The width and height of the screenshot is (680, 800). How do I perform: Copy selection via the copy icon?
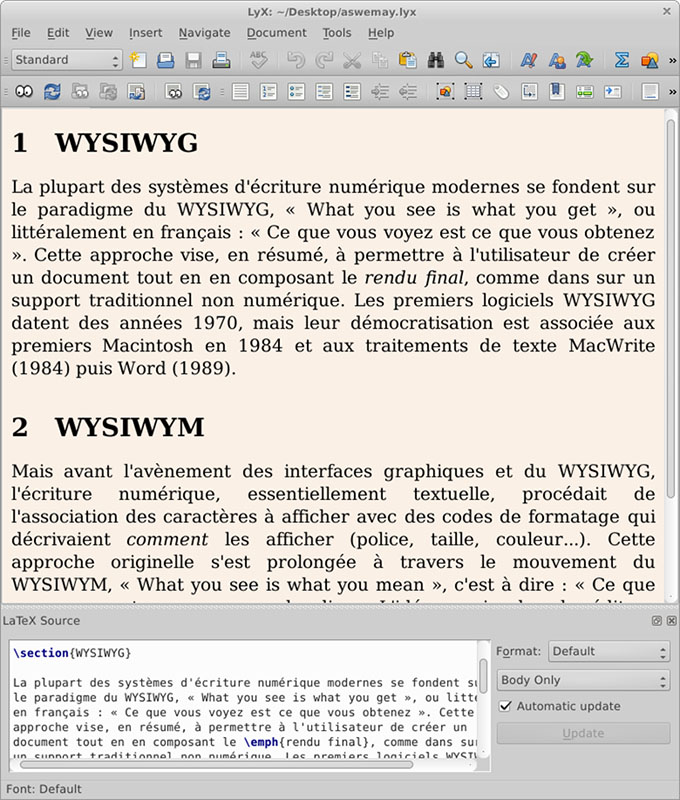(380, 60)
